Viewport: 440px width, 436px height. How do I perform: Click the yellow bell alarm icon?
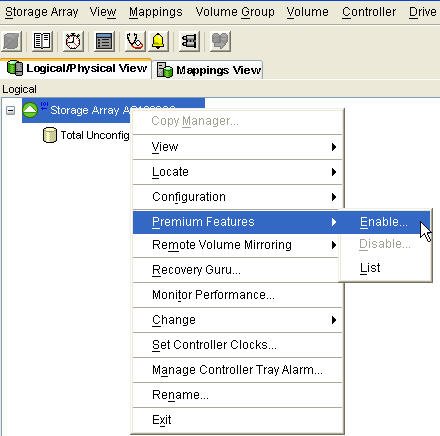pyautogui.click(x=158, y=41)
